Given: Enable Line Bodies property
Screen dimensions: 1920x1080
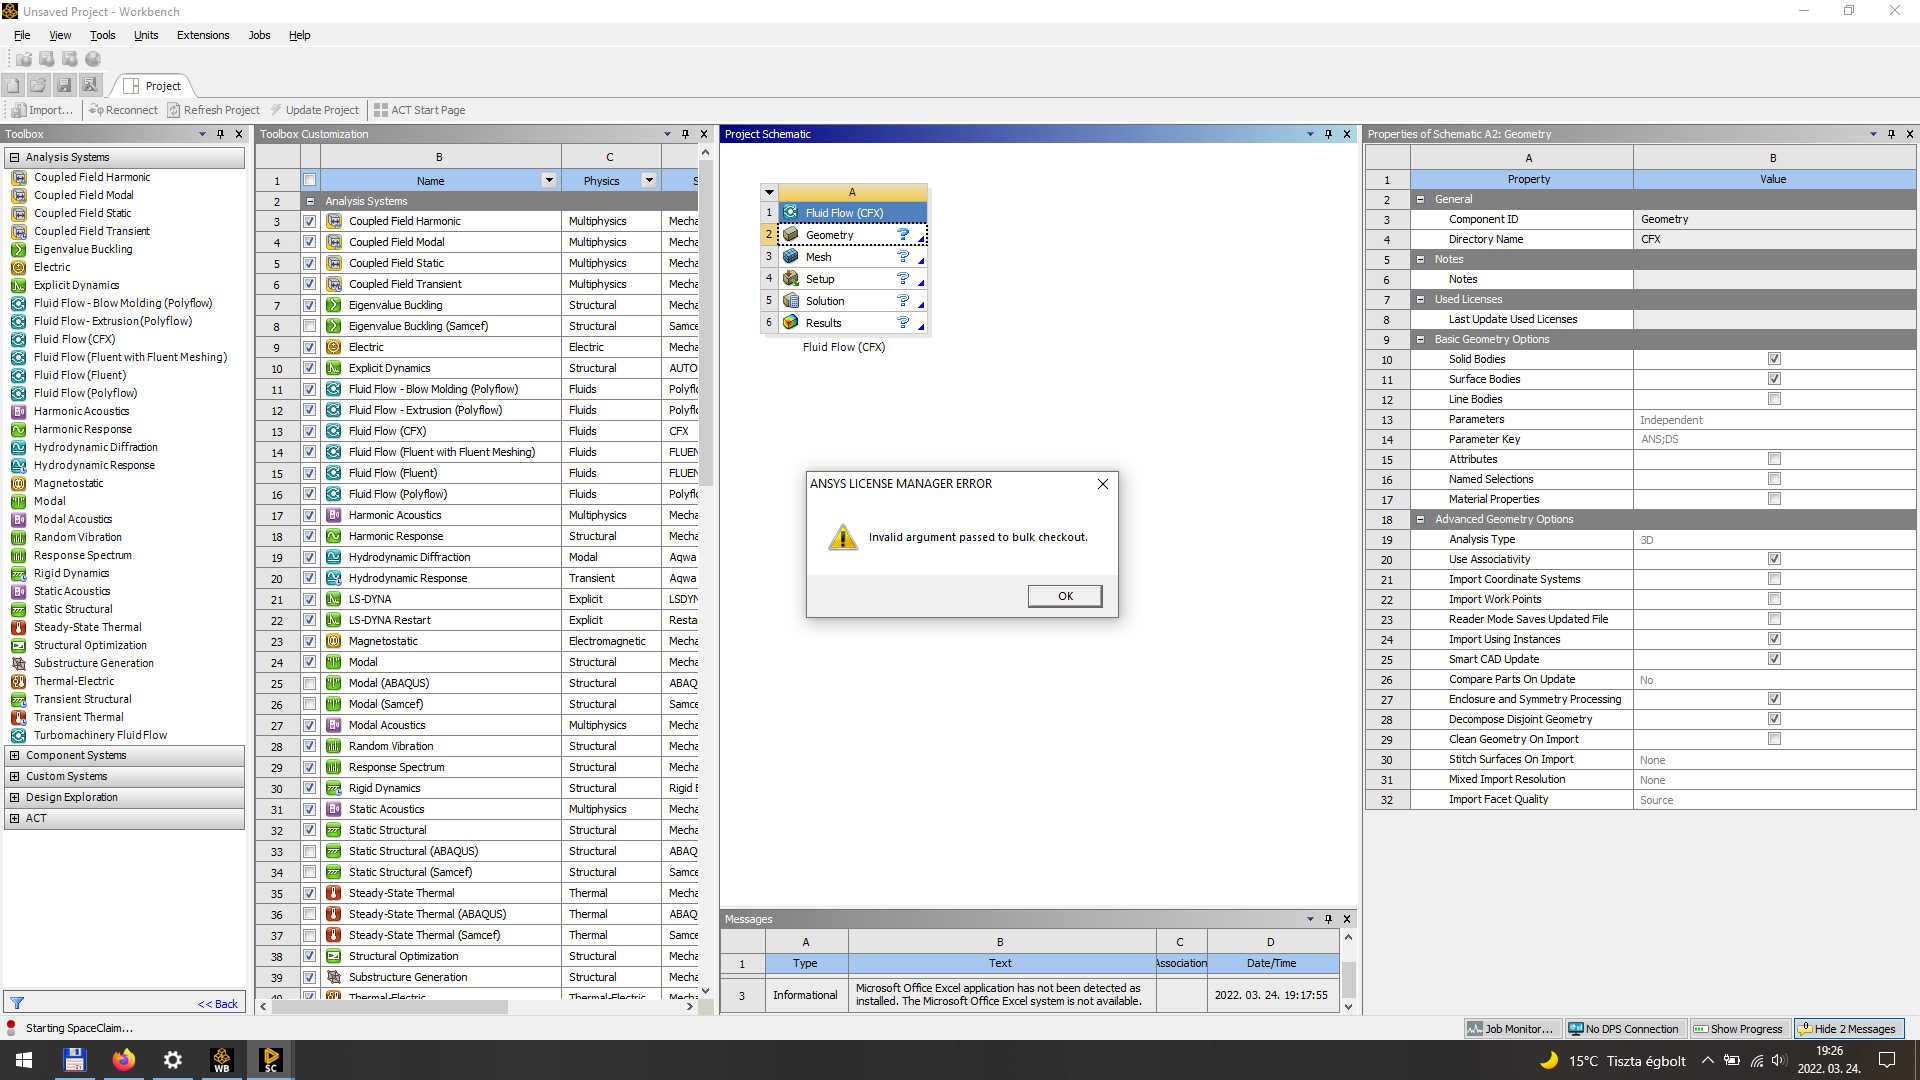Looking at the screenshot, I should point(1774,399).
